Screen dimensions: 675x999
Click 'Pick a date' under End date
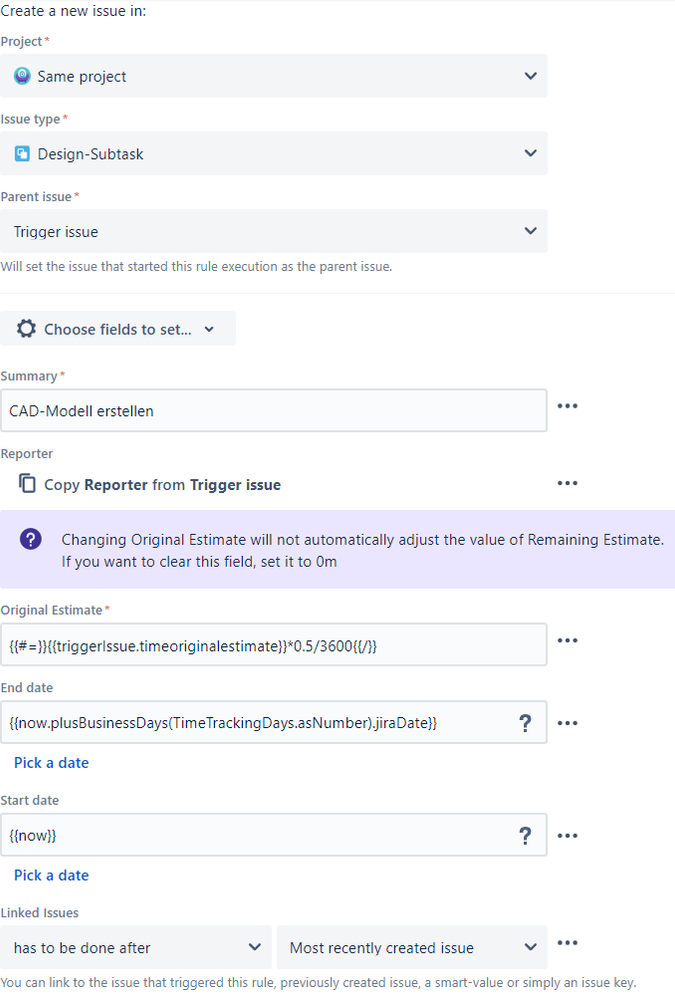[x=51, y=762]
